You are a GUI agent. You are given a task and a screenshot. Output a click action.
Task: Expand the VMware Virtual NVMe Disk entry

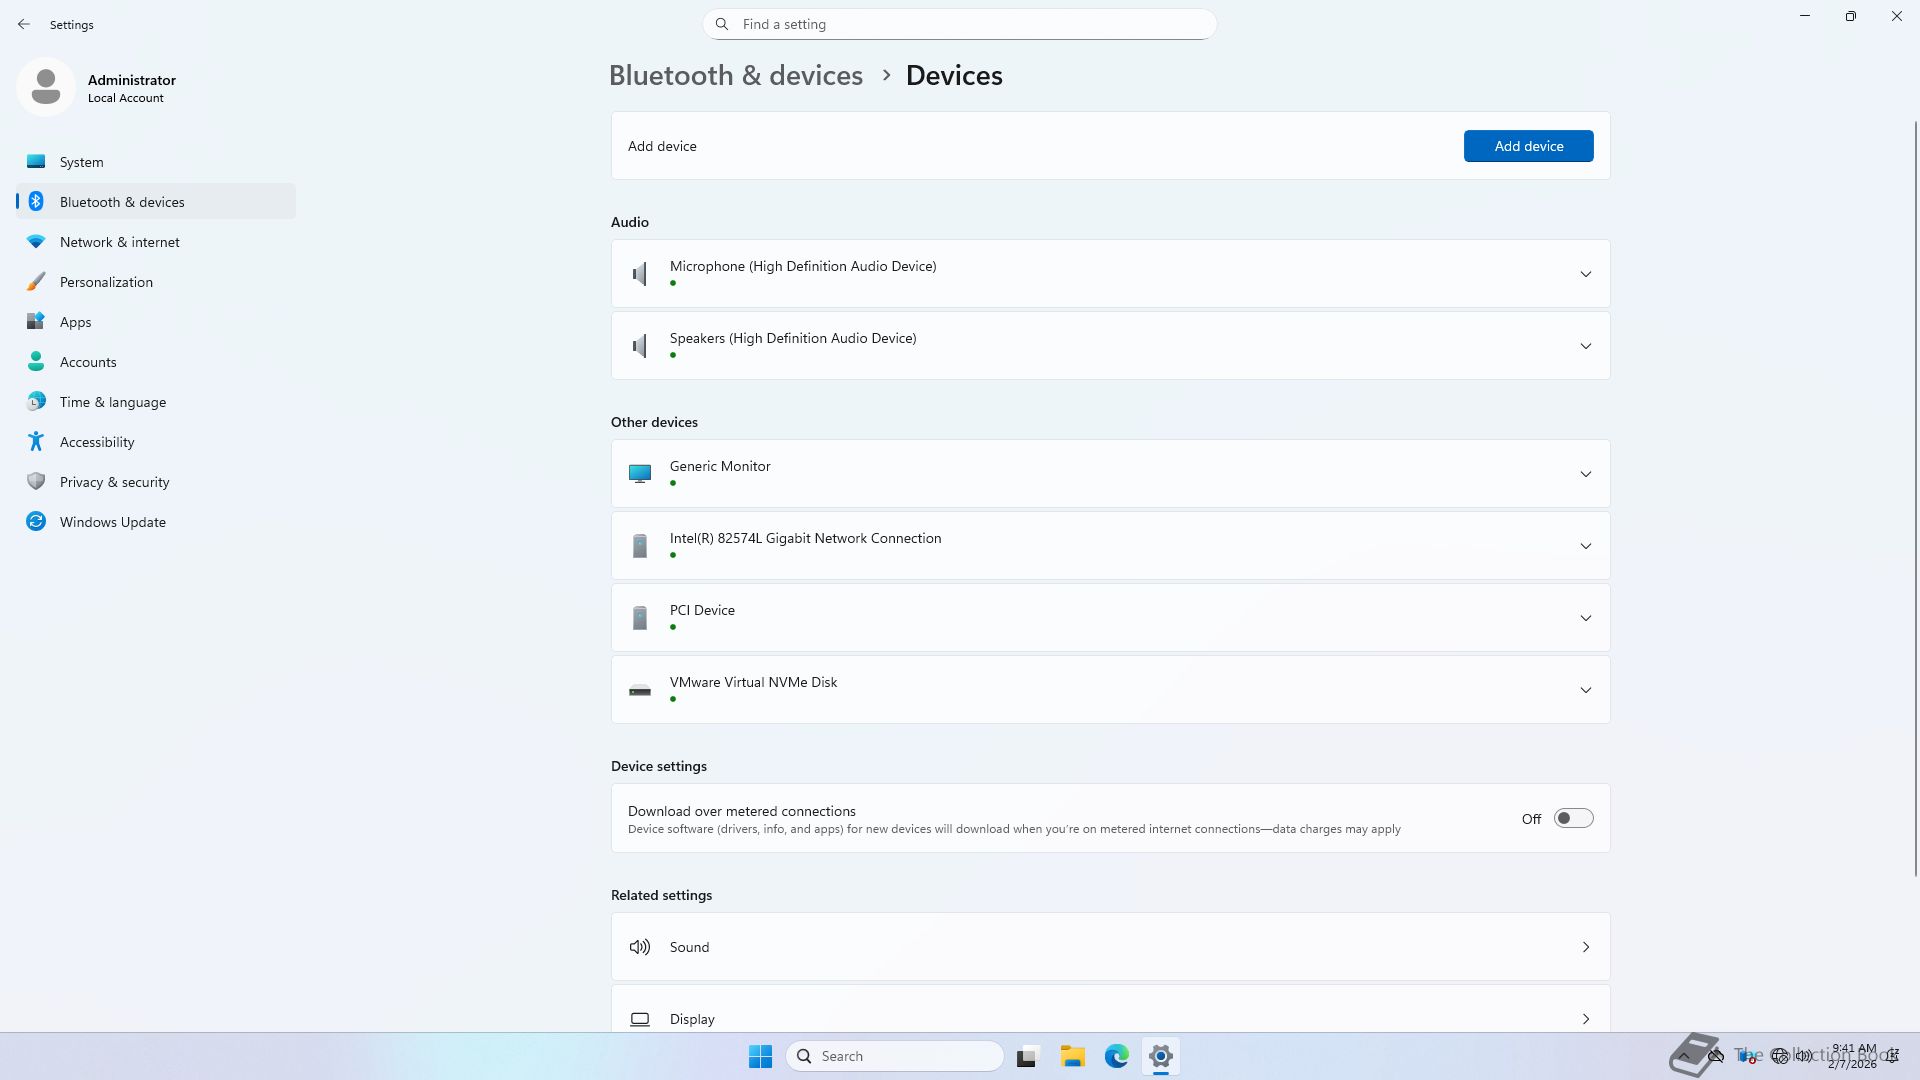point(1585,690)
